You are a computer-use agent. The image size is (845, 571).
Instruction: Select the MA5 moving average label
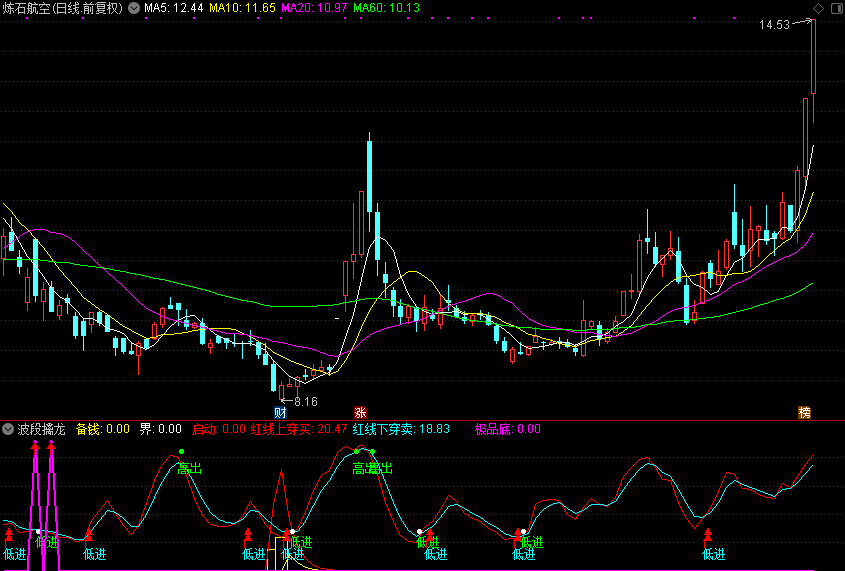coord(174,8)
